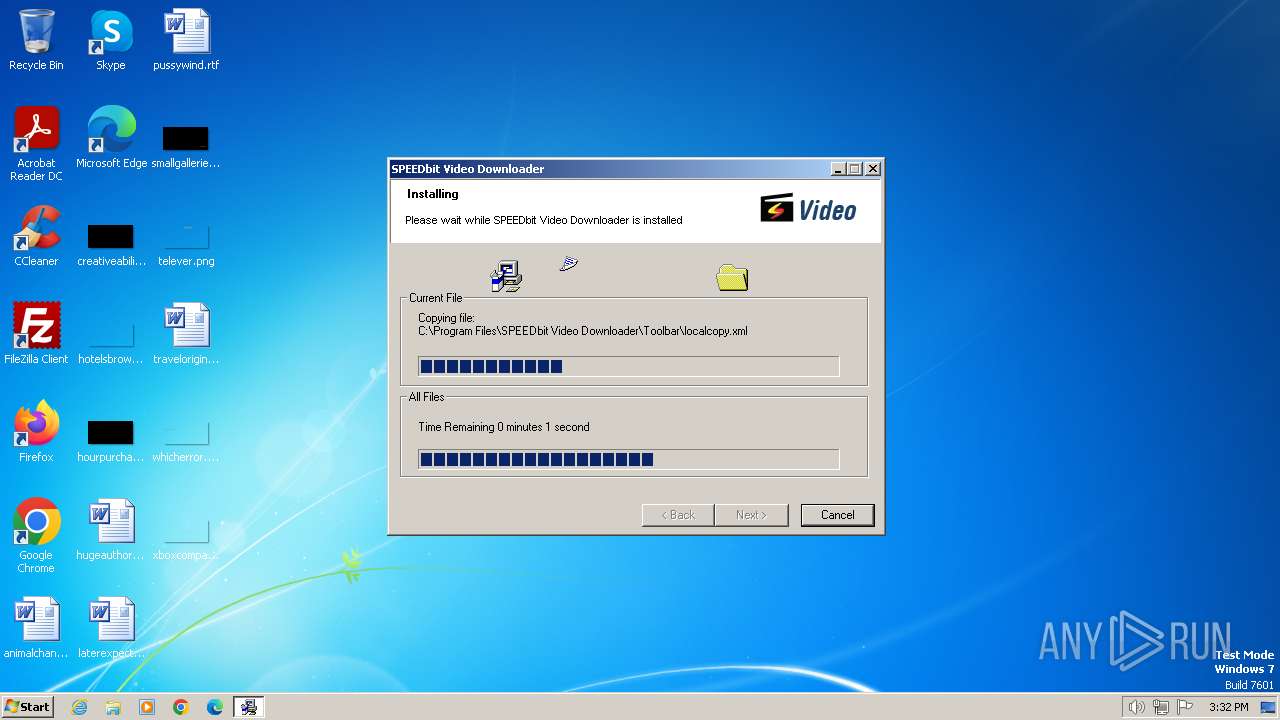The height and width of the screenshot is (720, 1280).
Task: Click the SPEEDbit Video logo in installer
Action: click(x=808, y=209)
